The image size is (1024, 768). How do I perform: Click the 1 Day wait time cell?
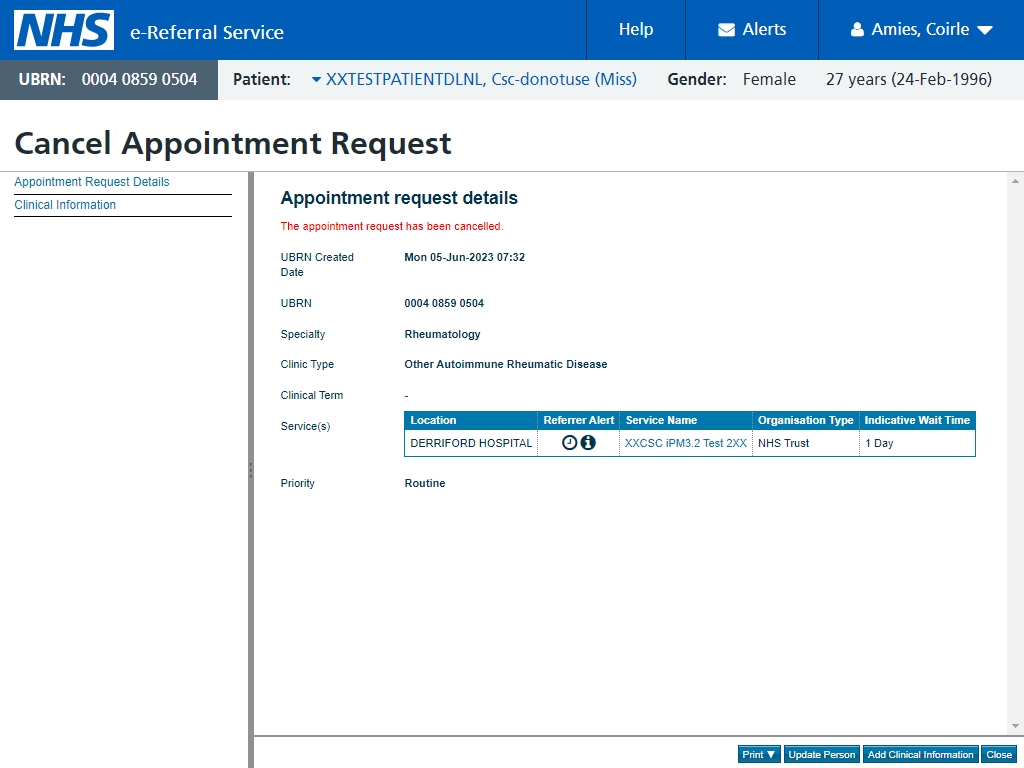click(x=917, y=443)
